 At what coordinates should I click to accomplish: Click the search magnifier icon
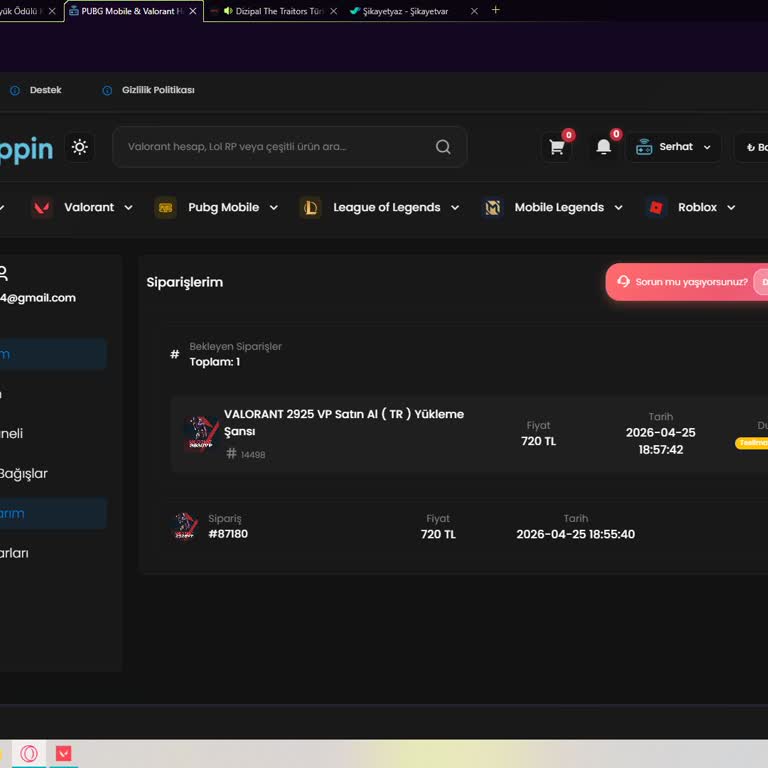point(443,147)
